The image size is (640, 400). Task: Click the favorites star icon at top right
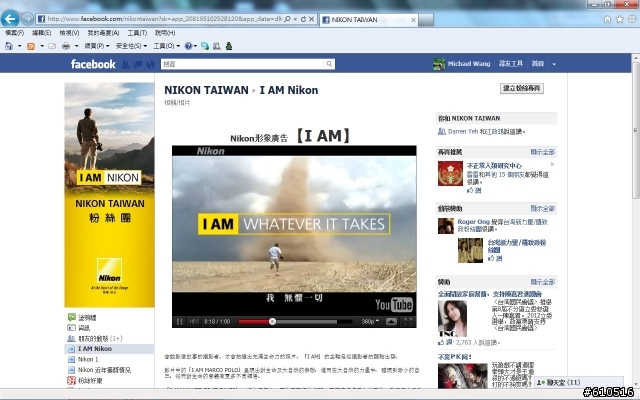point(620,19)
